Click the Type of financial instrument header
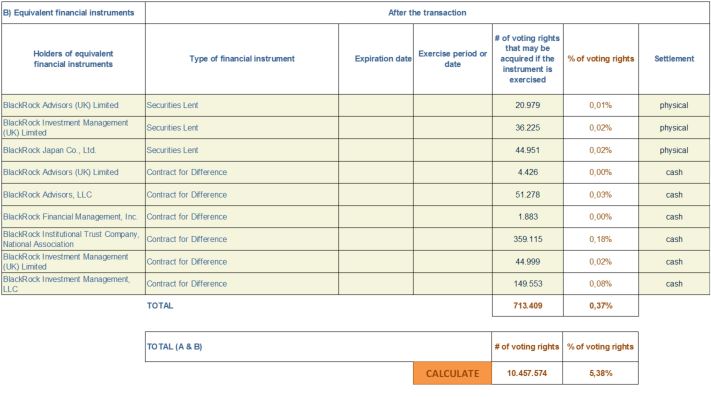 pos(242,59)
